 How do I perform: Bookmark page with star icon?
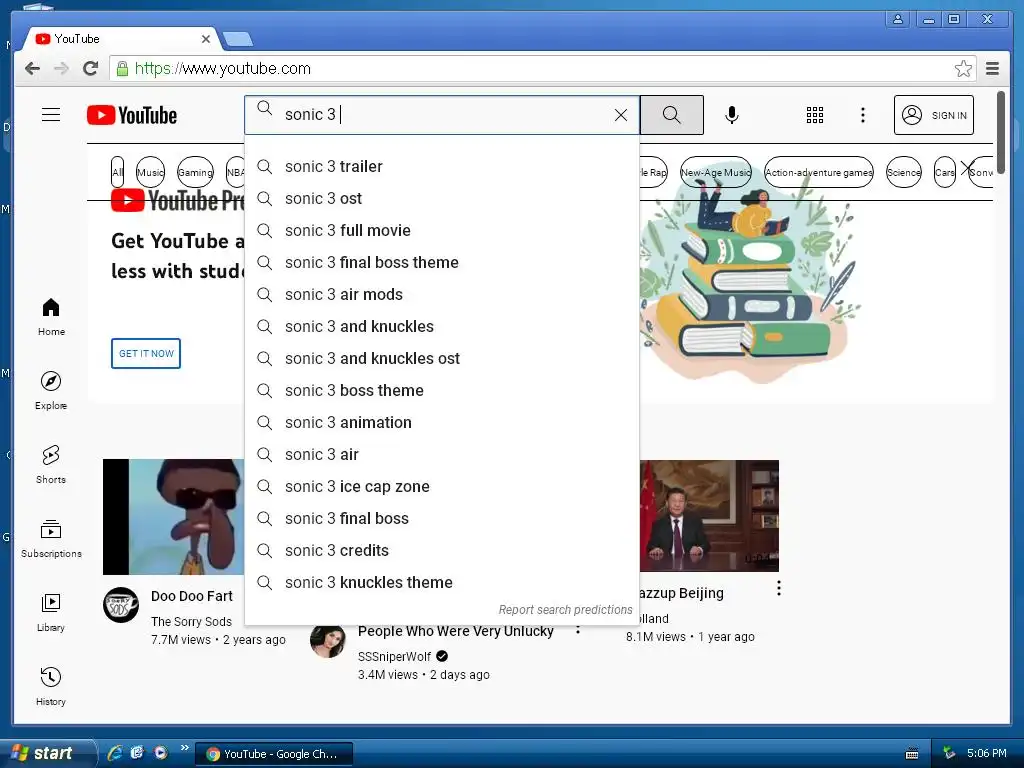[963, 69]
